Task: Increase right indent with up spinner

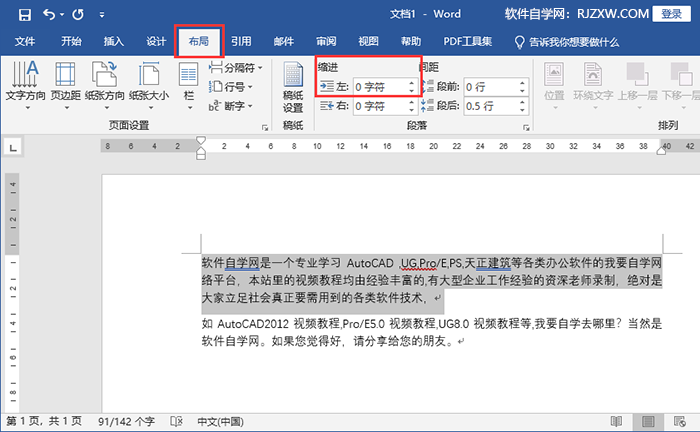Action: tap(412, 102)
